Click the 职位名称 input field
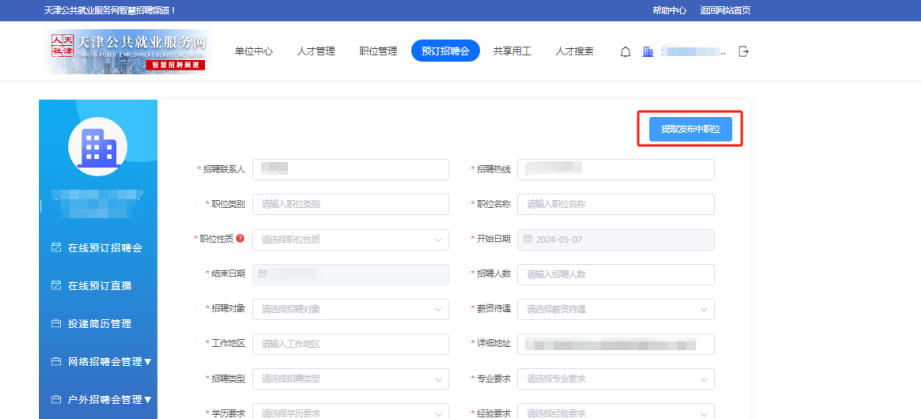Screen dimensions: 921x419 (616, 205)
